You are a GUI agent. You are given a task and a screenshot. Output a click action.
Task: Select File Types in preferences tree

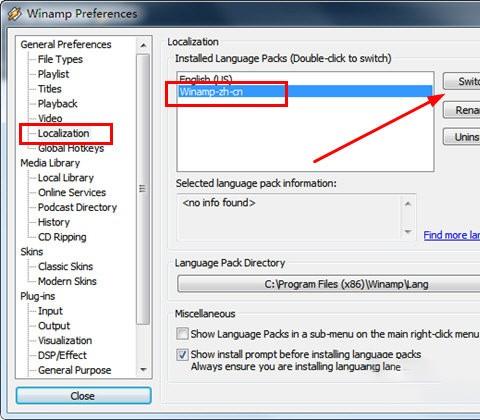coord(60,59)
